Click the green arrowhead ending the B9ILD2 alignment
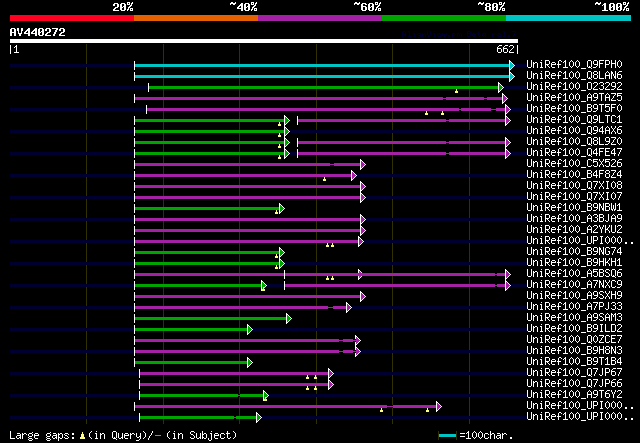This screenshot has width=640, height=443. pos(250,329)
